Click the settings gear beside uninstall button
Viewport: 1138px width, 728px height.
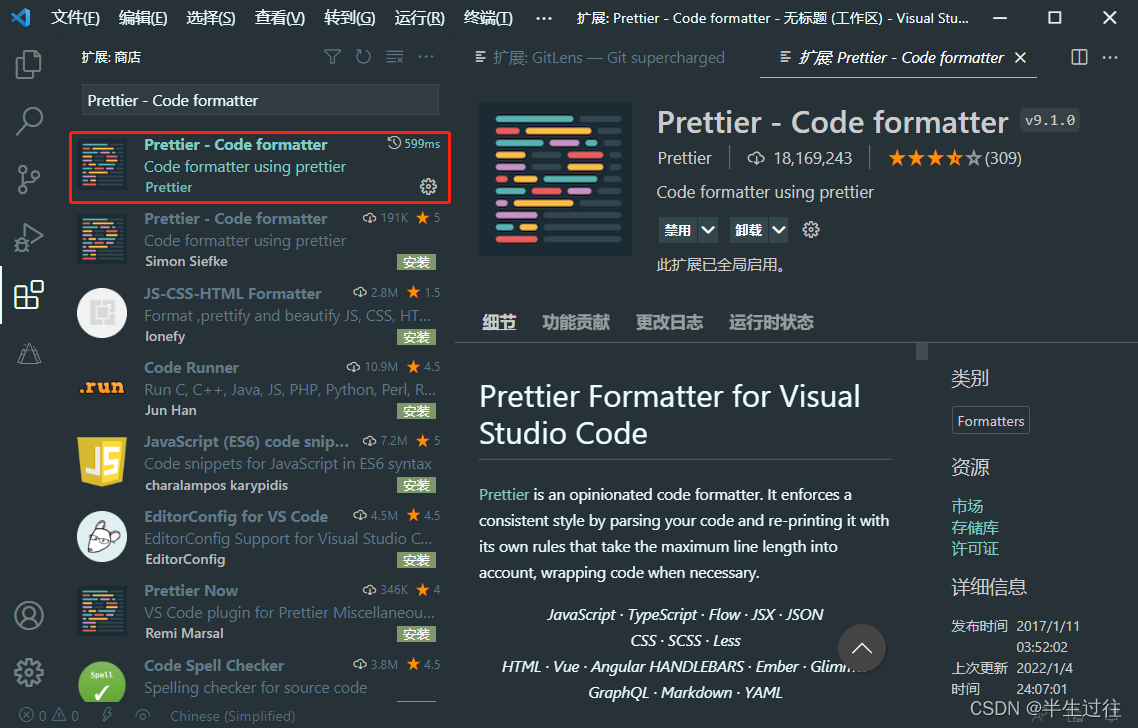tap(811, 230)
